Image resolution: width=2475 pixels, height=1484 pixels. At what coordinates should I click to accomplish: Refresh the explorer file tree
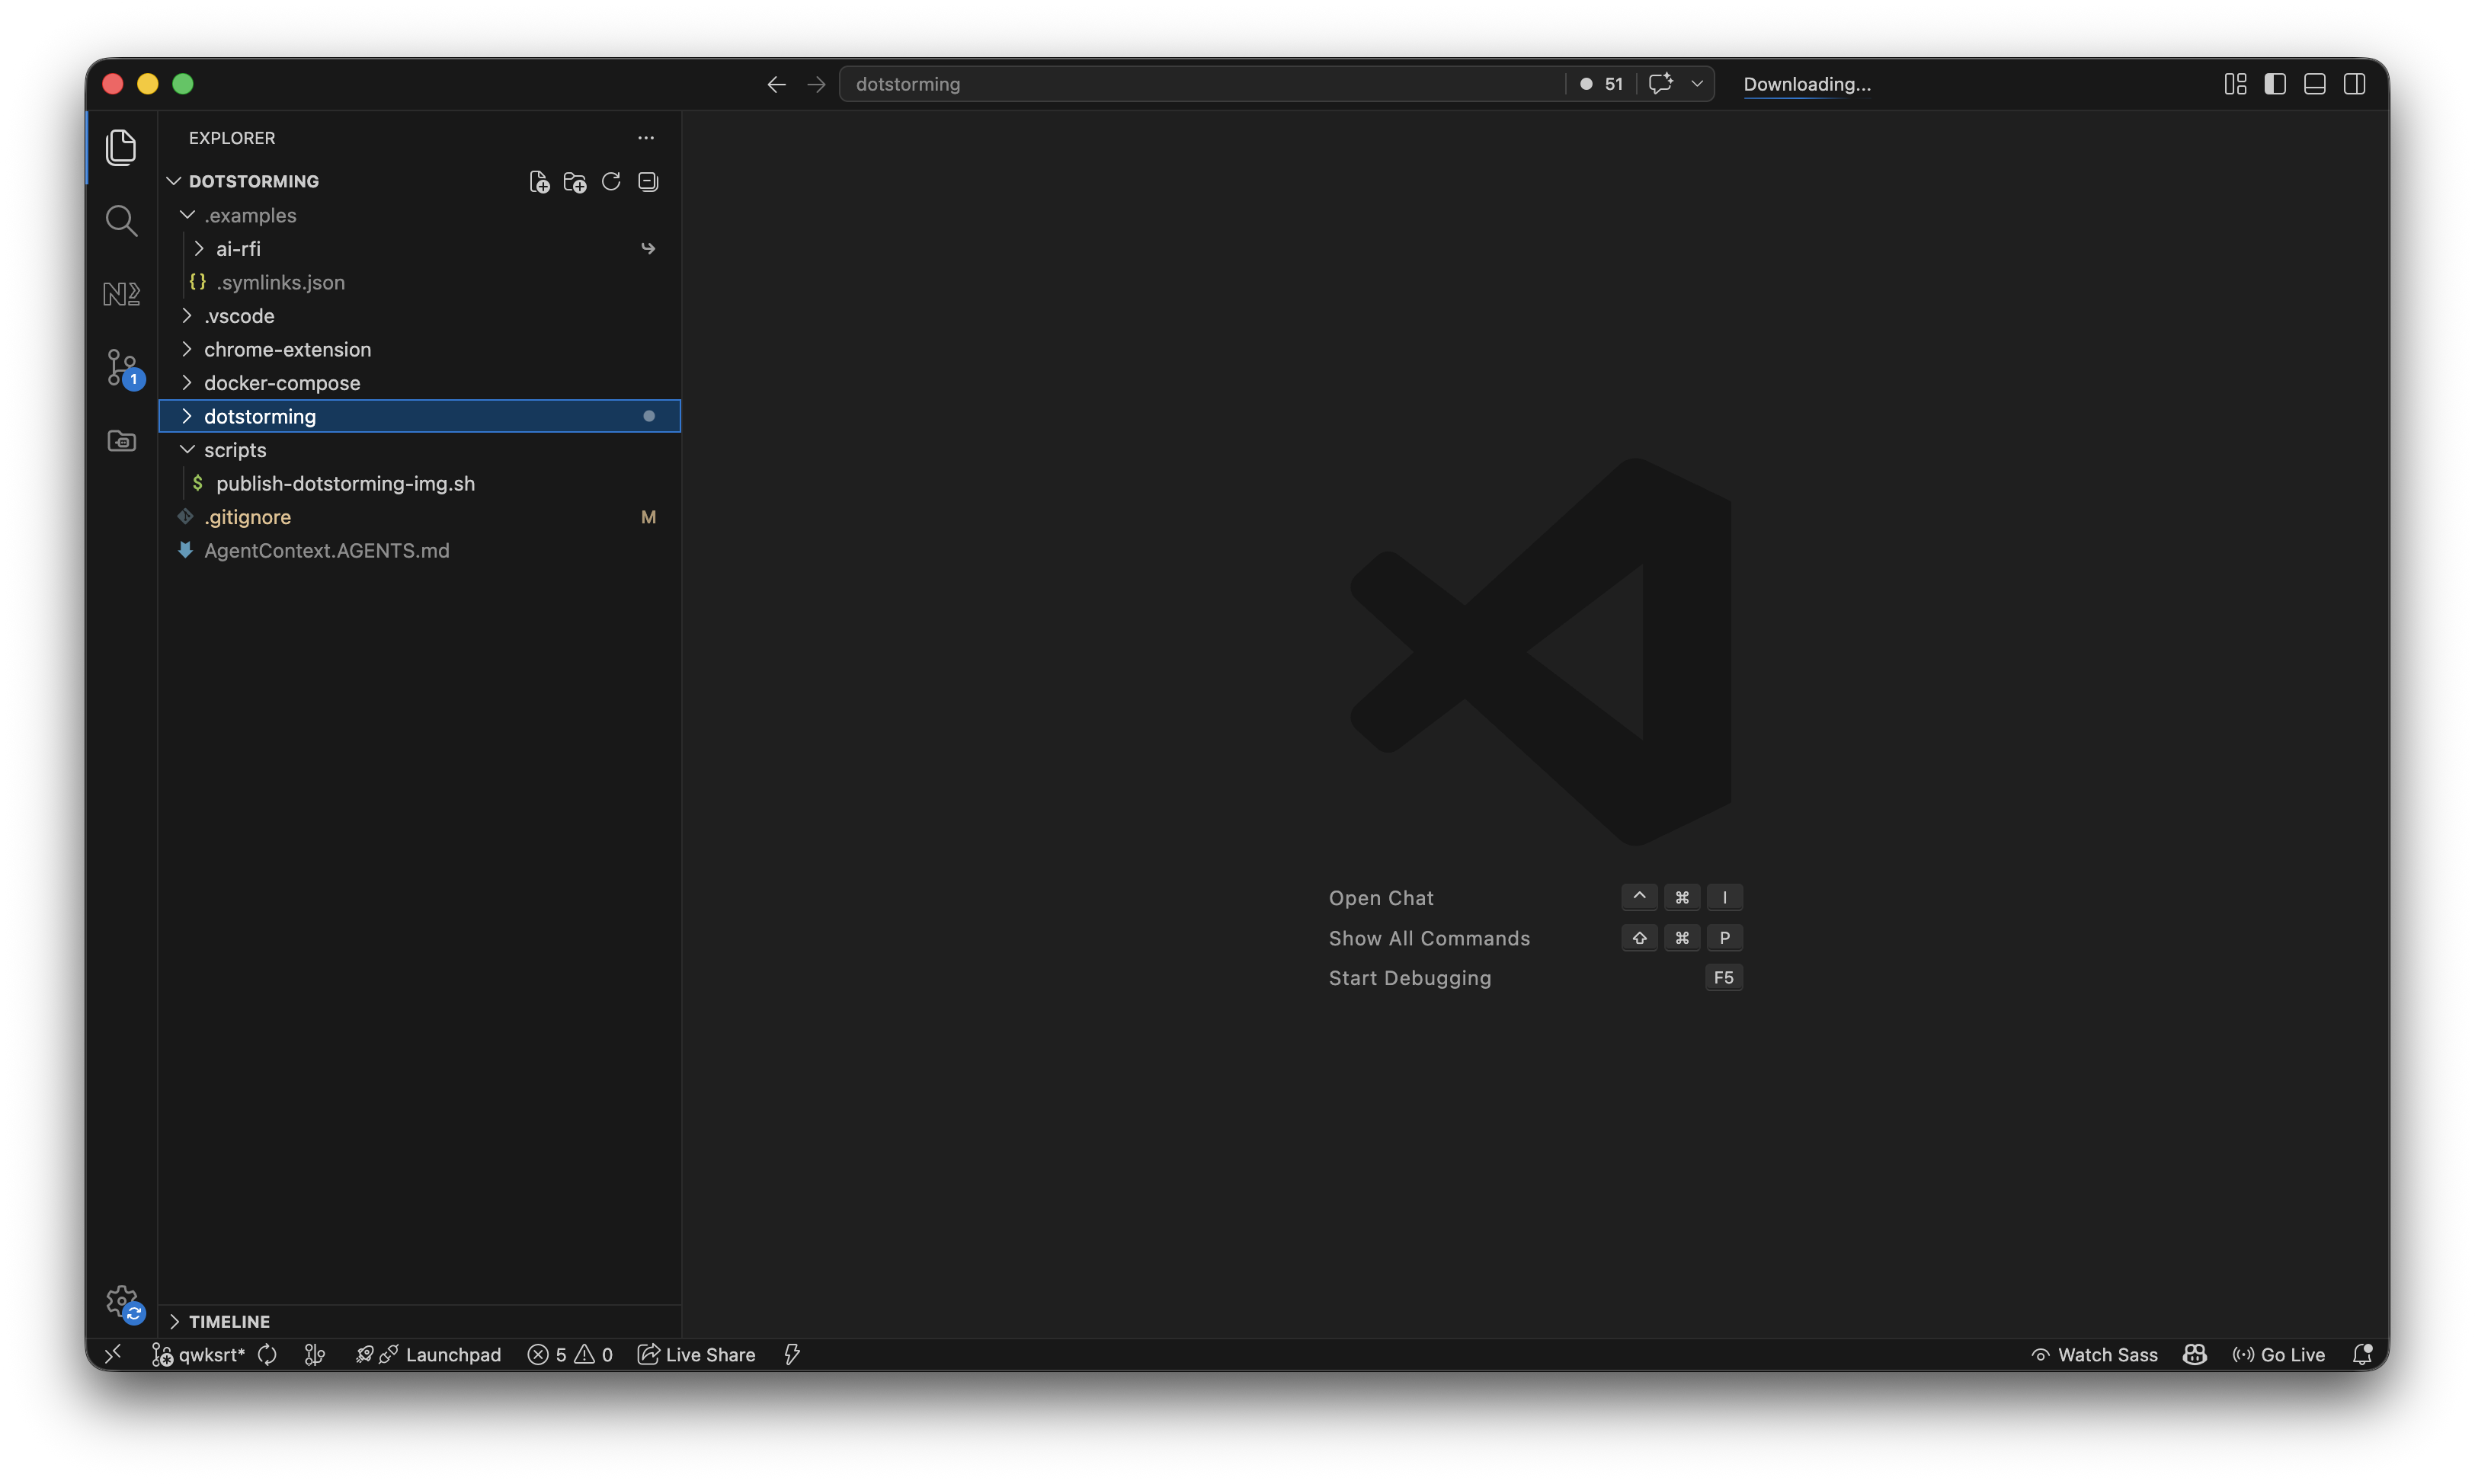pyautogui.click(x=611, y=182)
